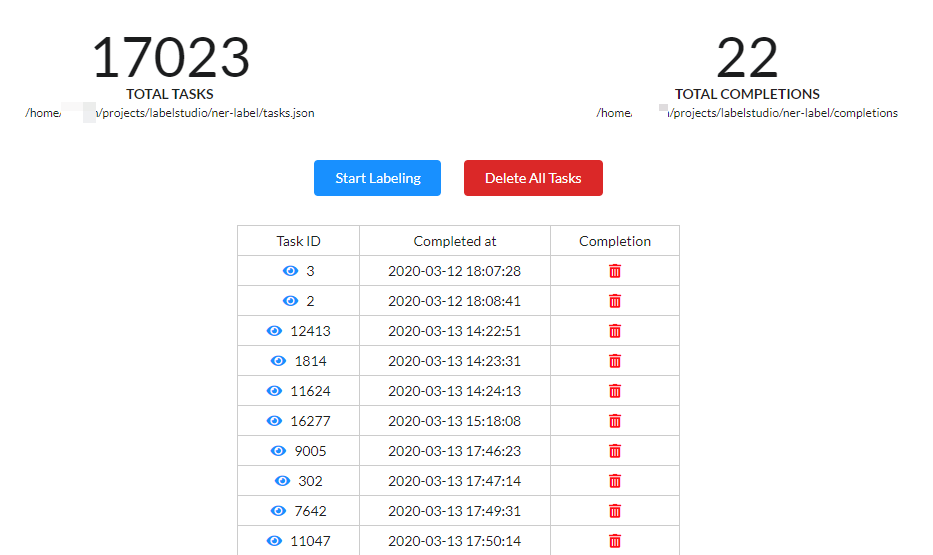Click task ID number 16277
Screen dimensions: 933x555
click(310, 421)
